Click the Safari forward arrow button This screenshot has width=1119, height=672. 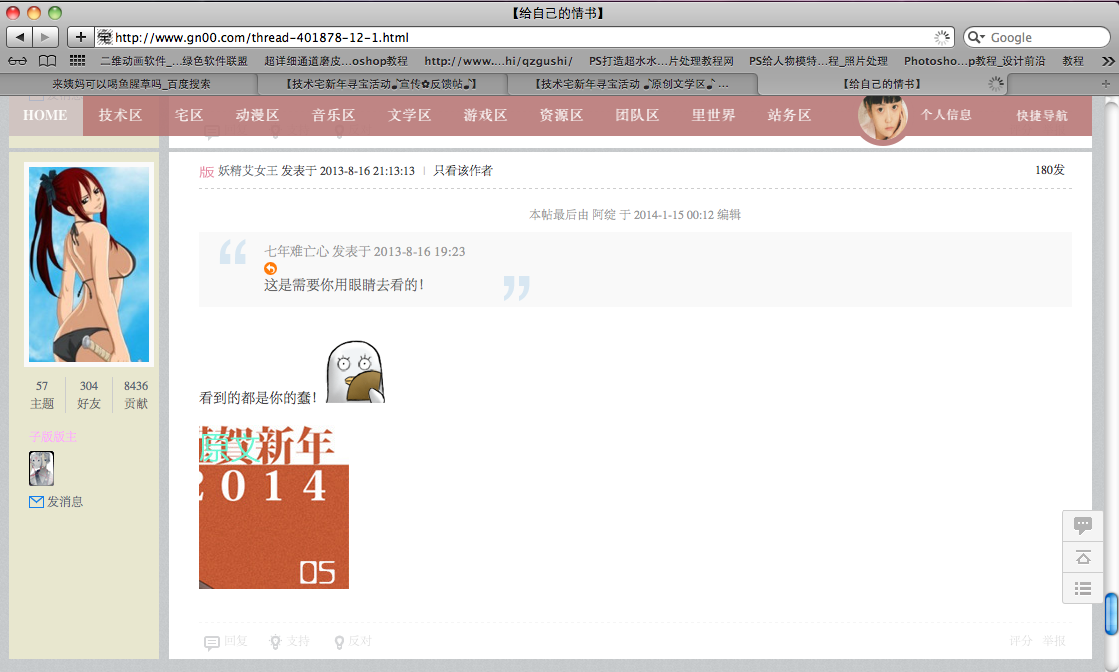46,37
